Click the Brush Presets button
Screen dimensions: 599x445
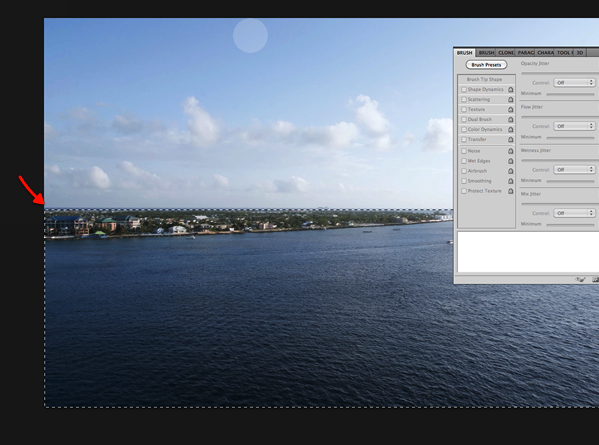pyautogui.click(x=486, y=65)
